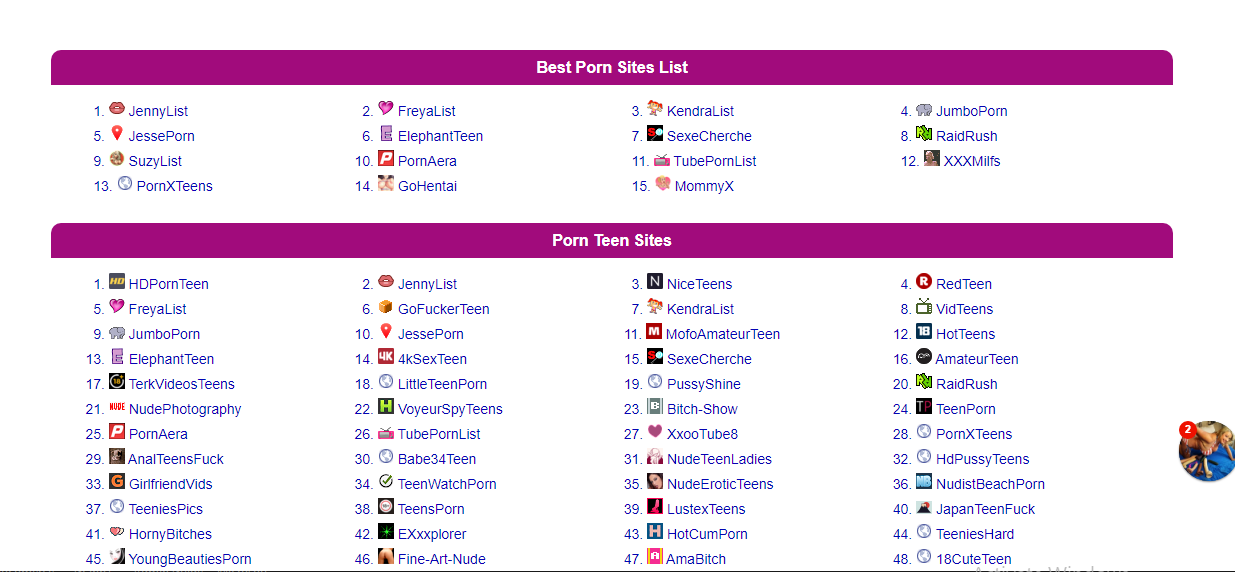
Task: Follow the NudistBeachPorn link
Action: 990,484
